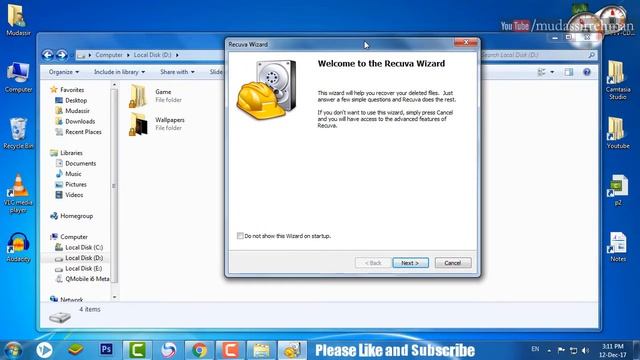Click the Explorer search box
This screenshot has width=640, height=360.
coord(539,55)
